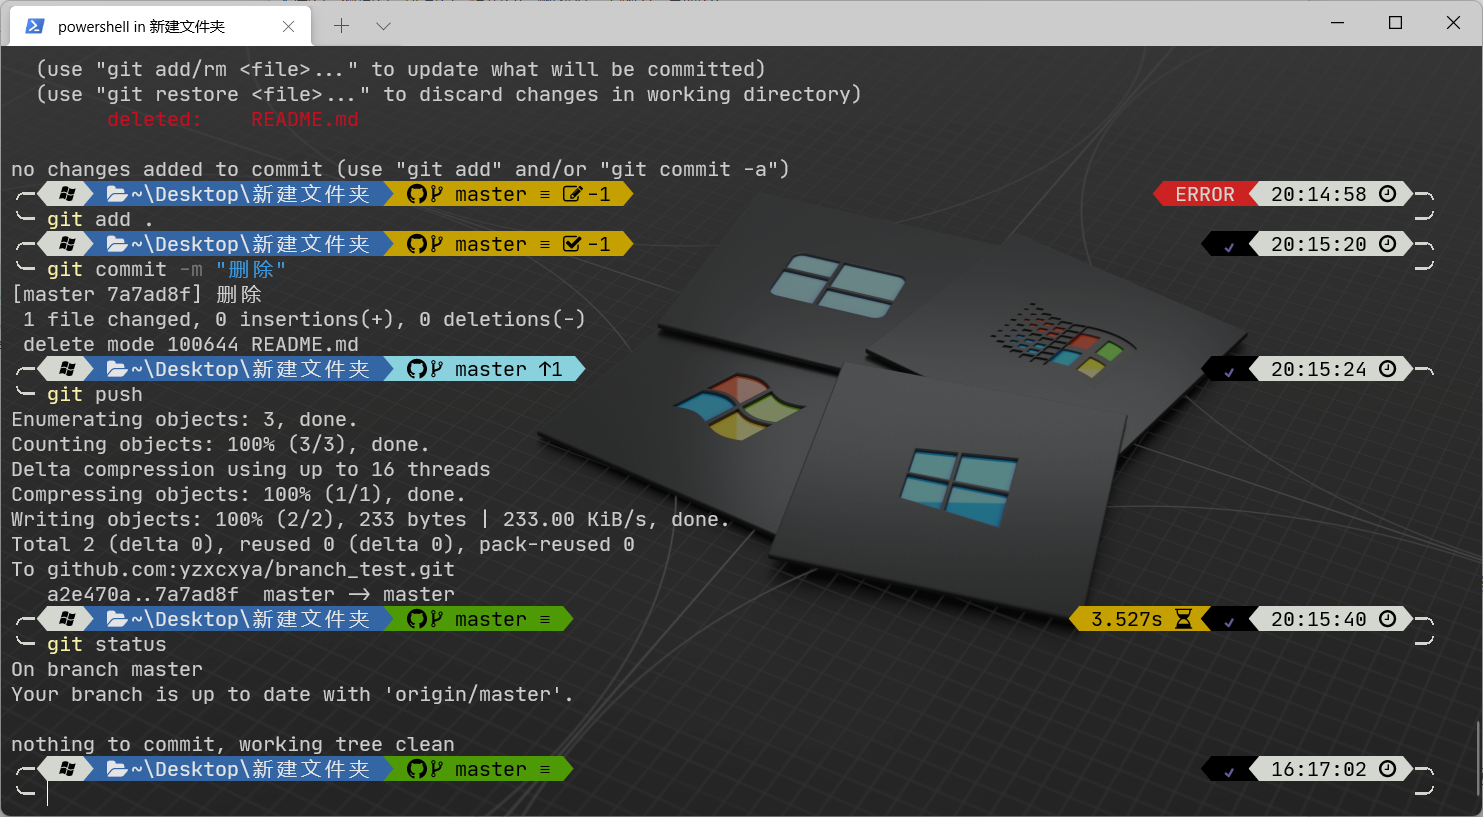1483x817 pixels.
Task: Click the checked-box staged icon in the yellow segment
Action: click(572, 244)
